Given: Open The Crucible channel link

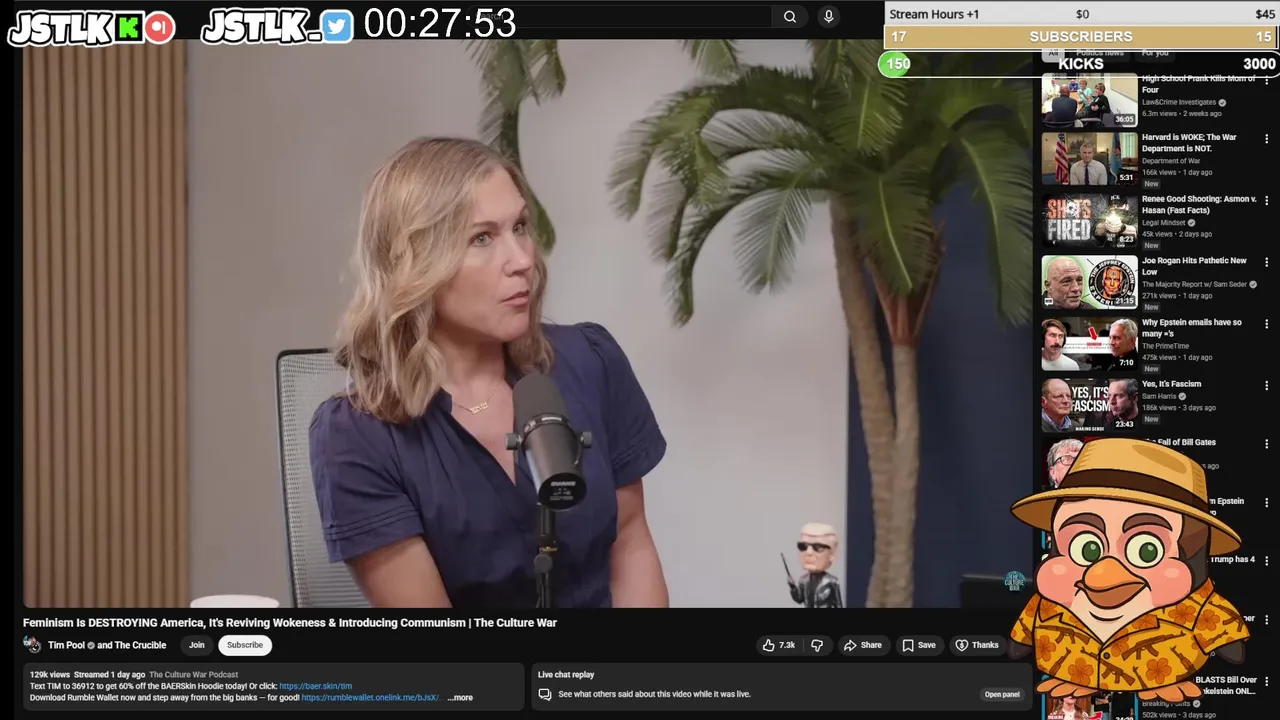Looking at the screenshot, I should 140,645.
